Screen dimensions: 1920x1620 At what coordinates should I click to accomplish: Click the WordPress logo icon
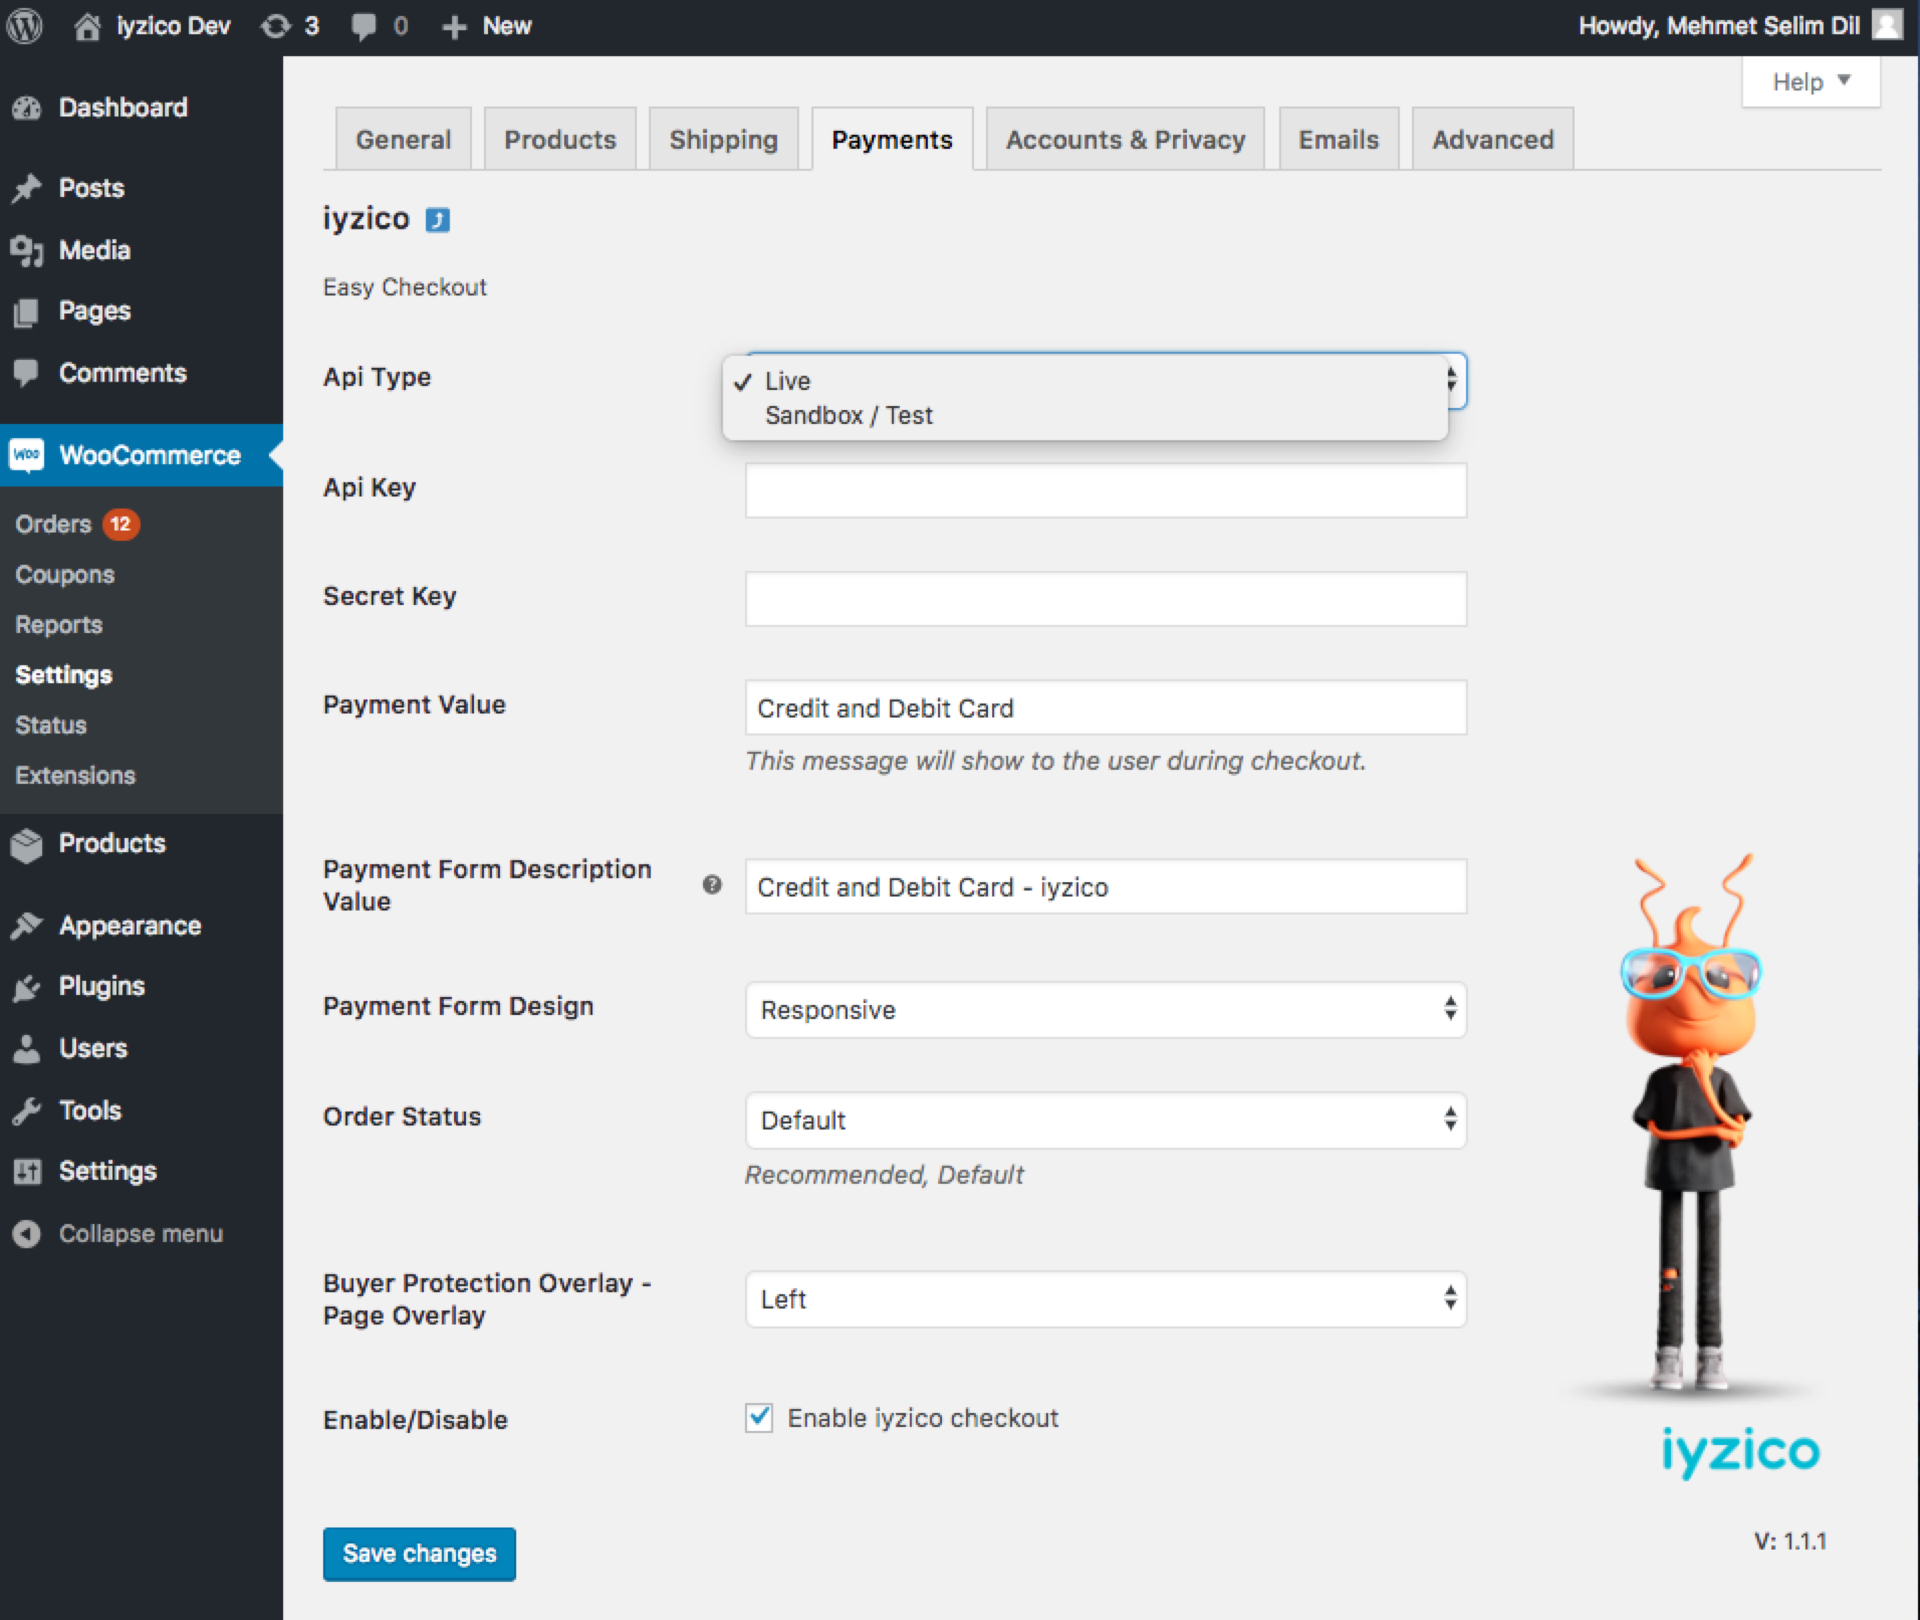pos(24,26)
